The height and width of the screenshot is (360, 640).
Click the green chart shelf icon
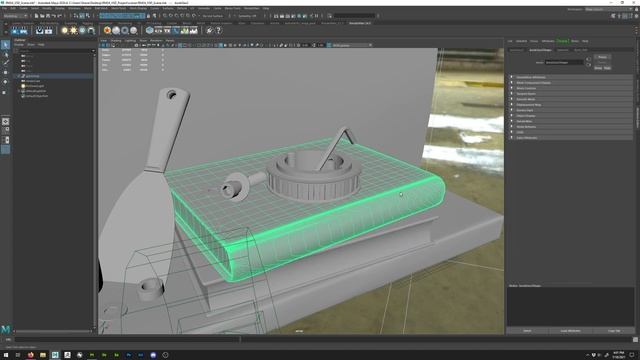[x=185, y=31]
